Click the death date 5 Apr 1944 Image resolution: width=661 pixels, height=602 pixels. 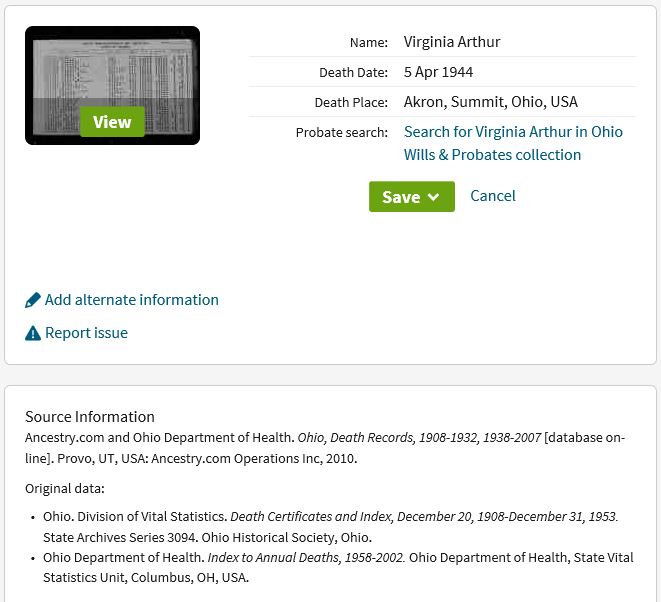[438, 72]
